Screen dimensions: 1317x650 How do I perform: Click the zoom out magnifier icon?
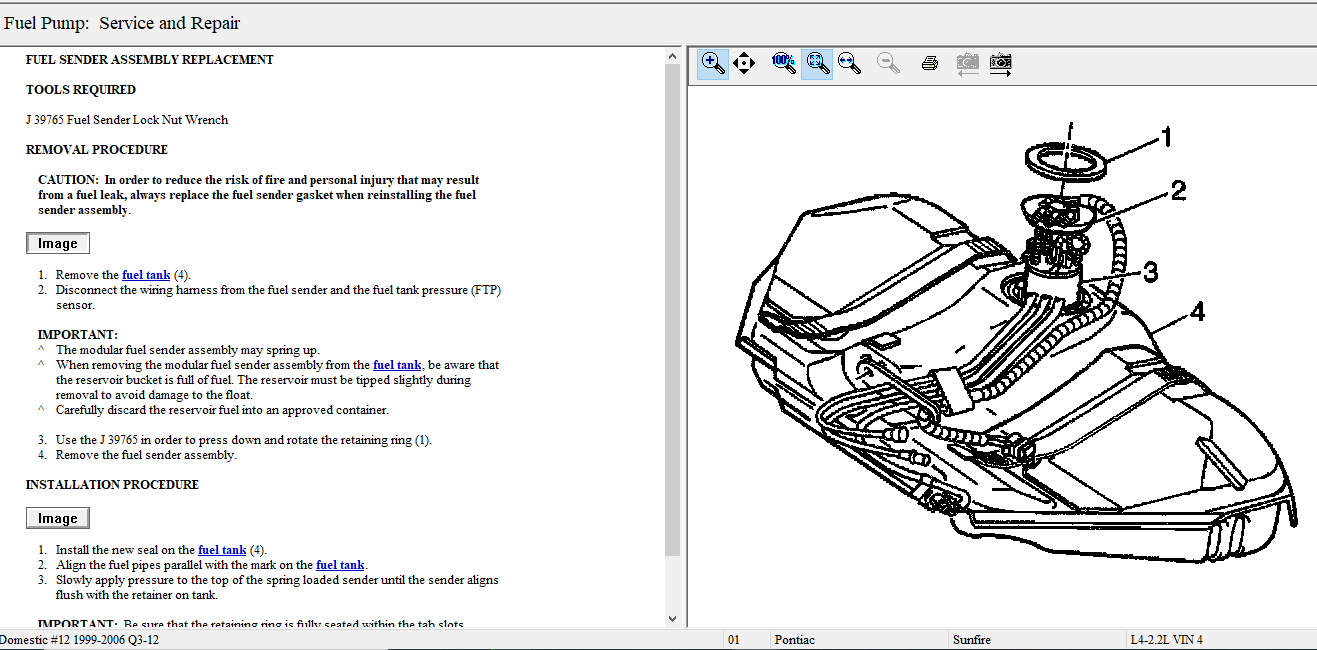pyautogui.click(x=887, y=63)
